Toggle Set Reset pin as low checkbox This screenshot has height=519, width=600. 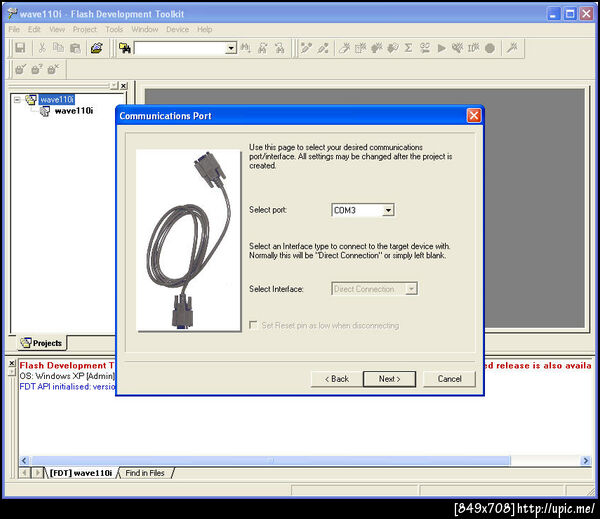coord(253,325)
